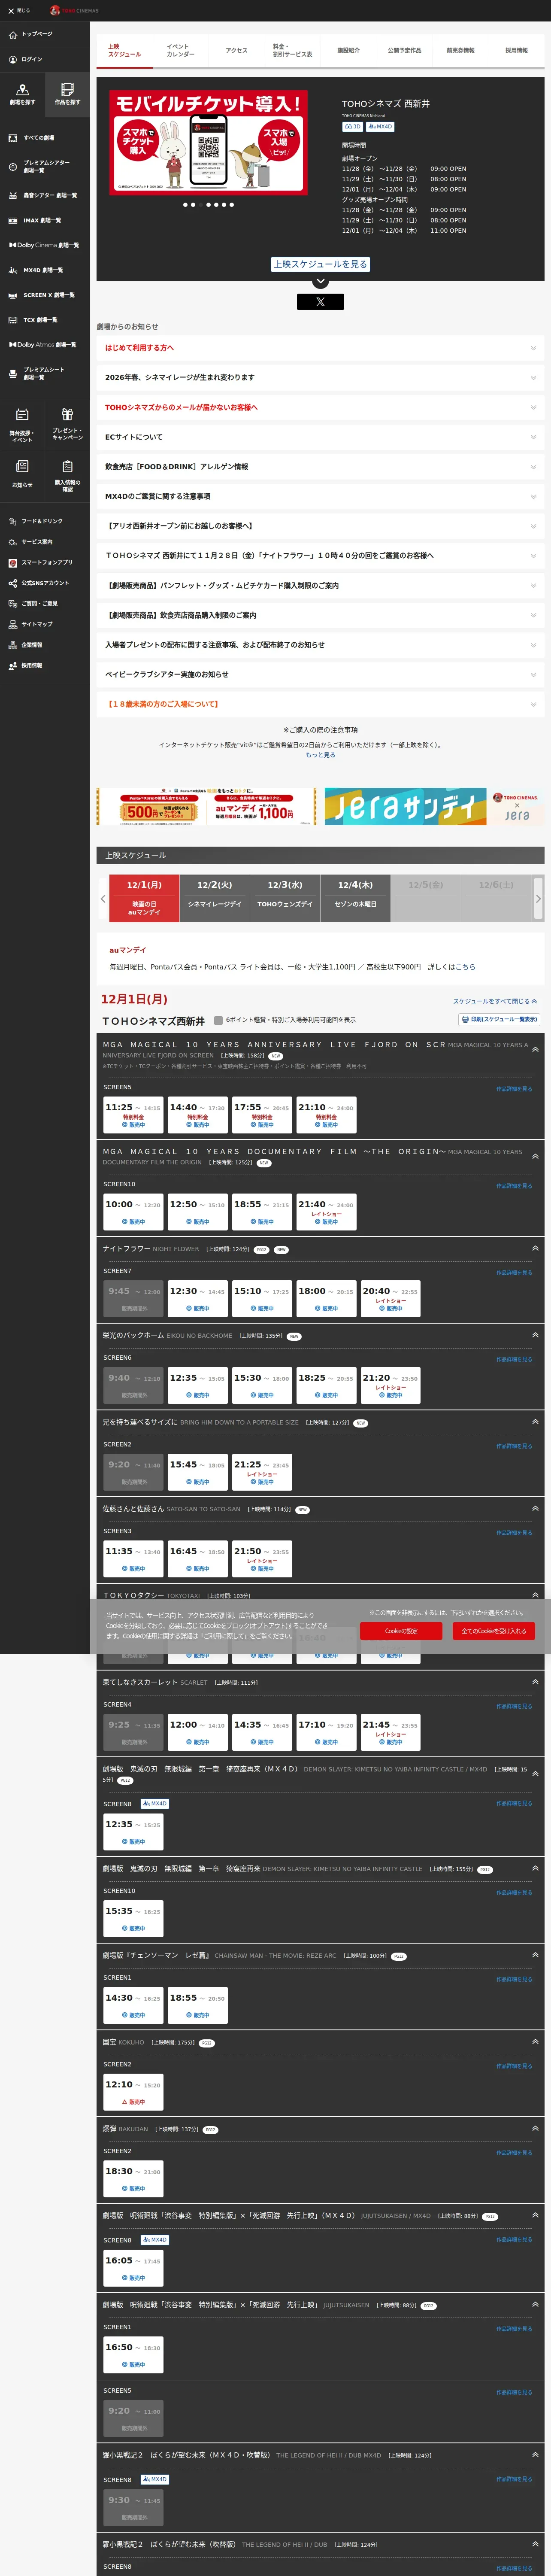The image size is (551, 2576).
Task: Open 公式SNSアカウント share item
Action: point(39,583)
